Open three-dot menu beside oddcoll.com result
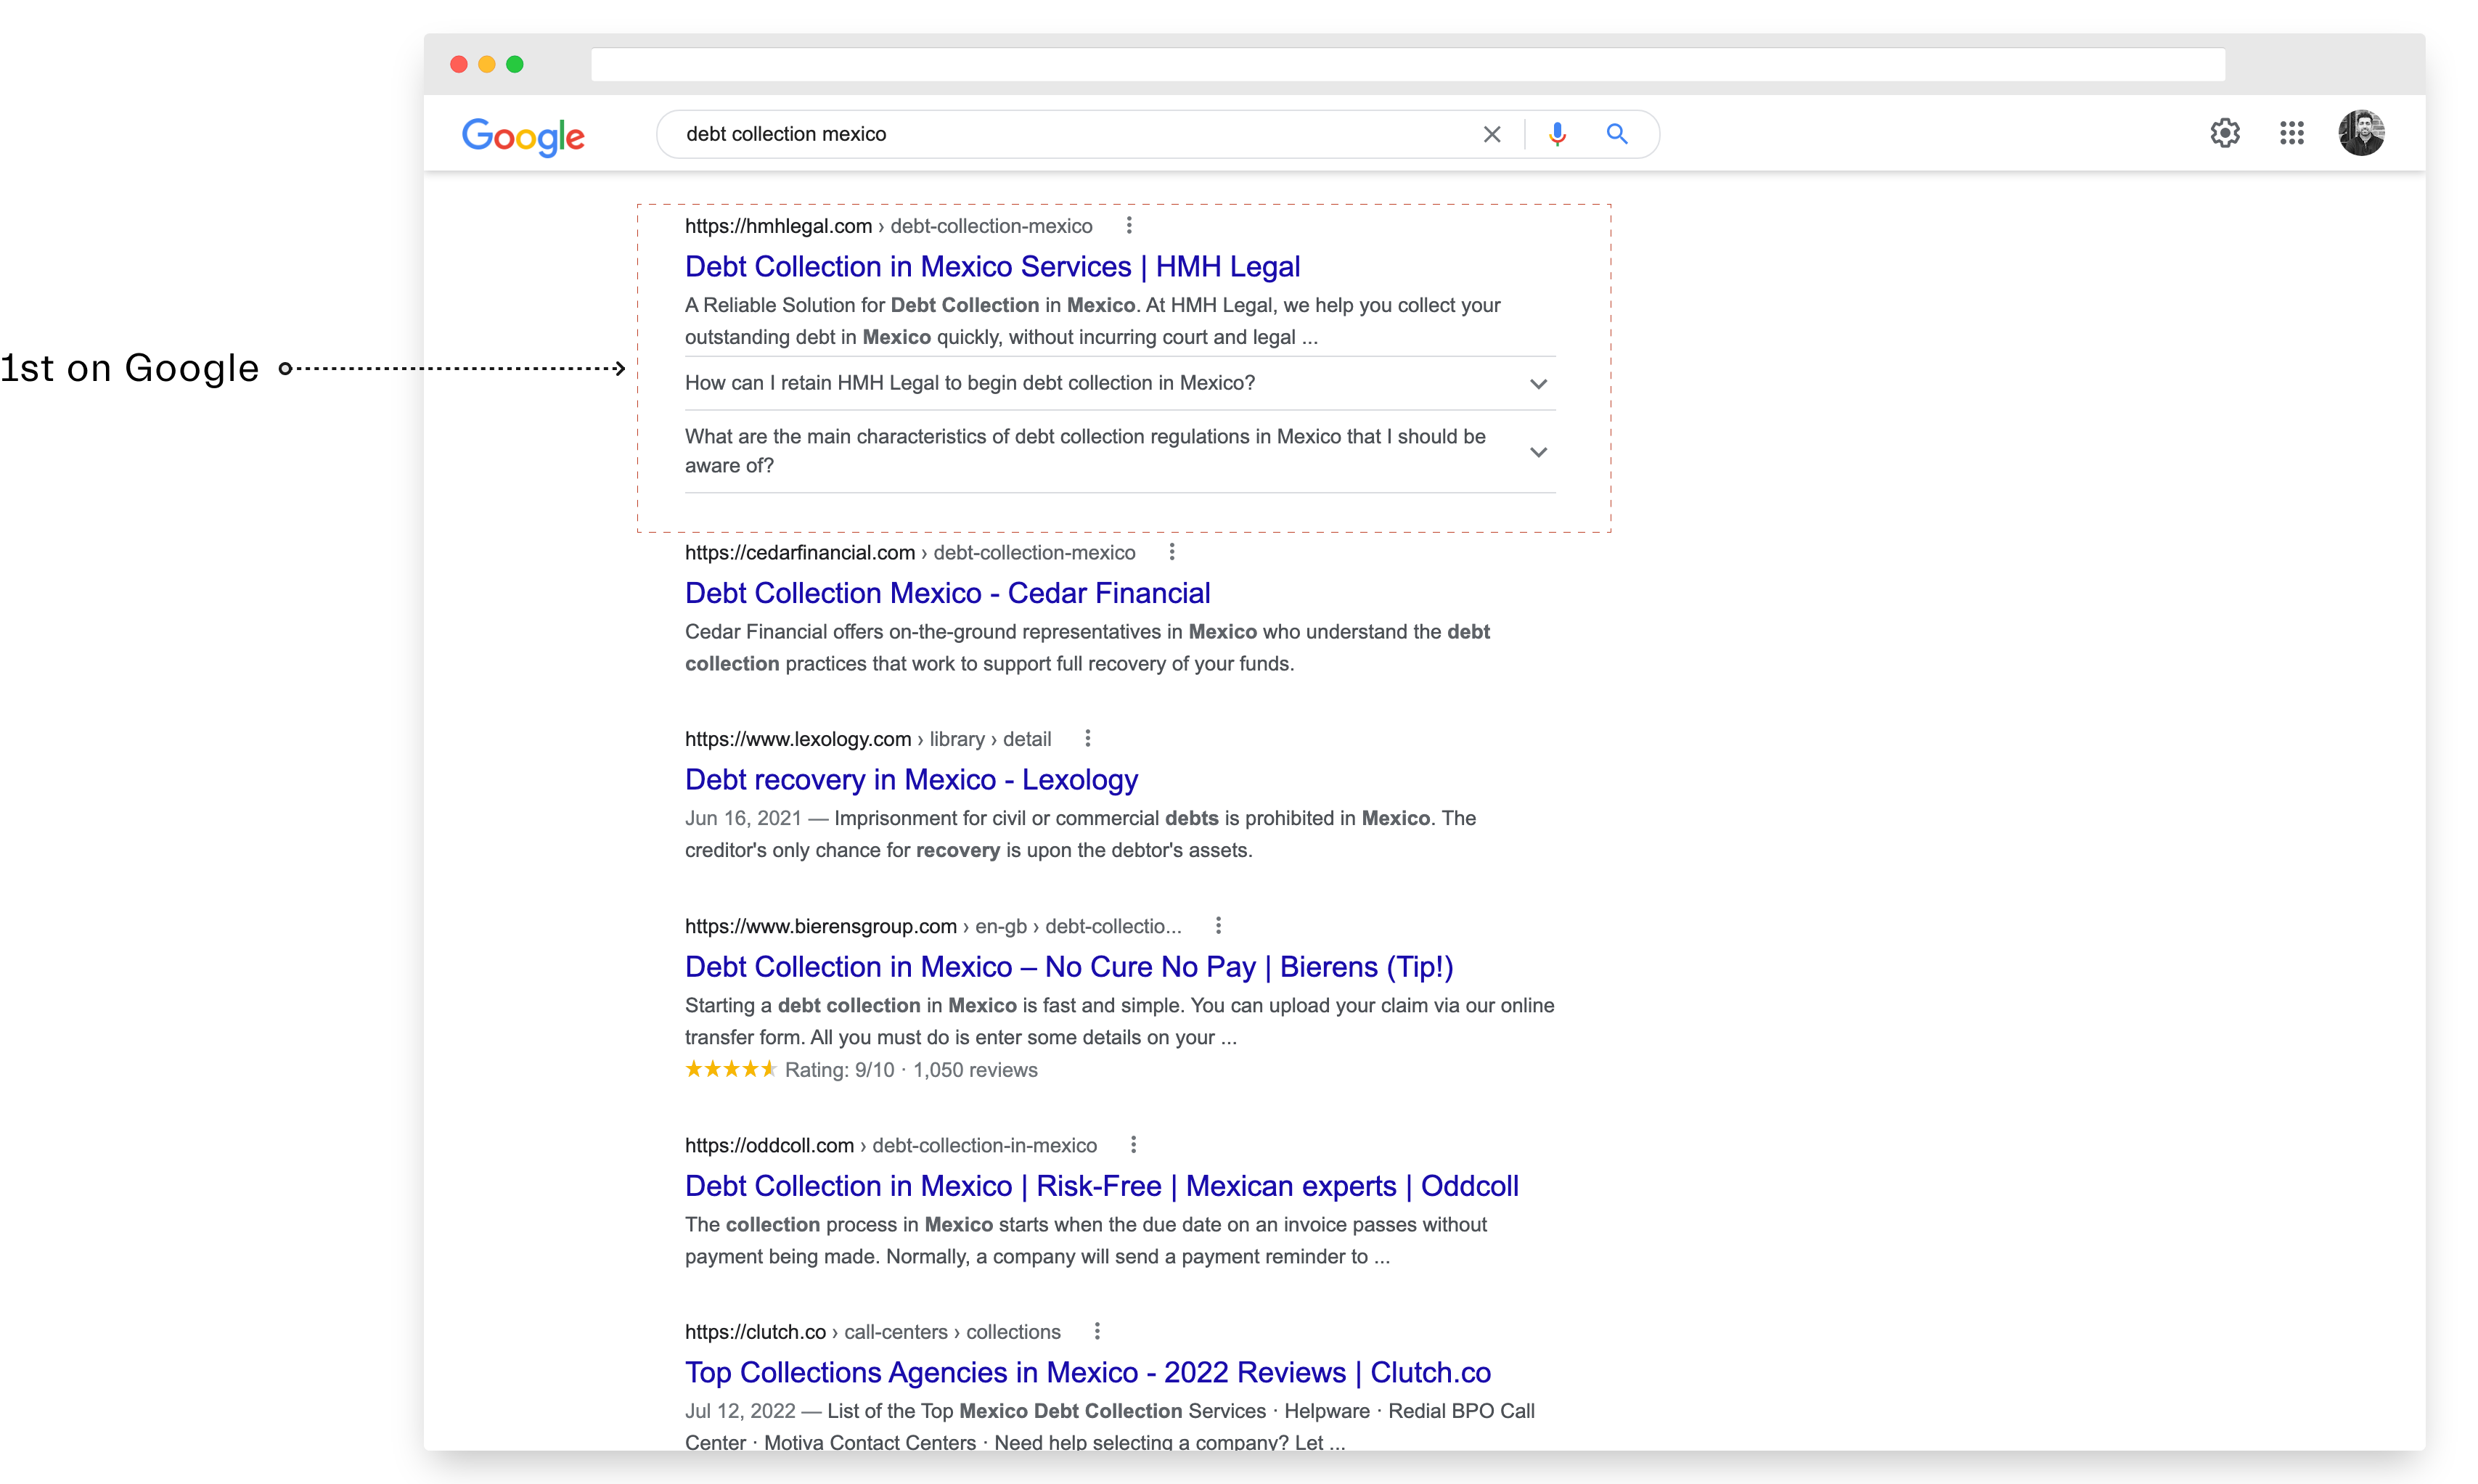Image resolution: width=2478 pixels, height=1484 pixels. point(1133,1144)
